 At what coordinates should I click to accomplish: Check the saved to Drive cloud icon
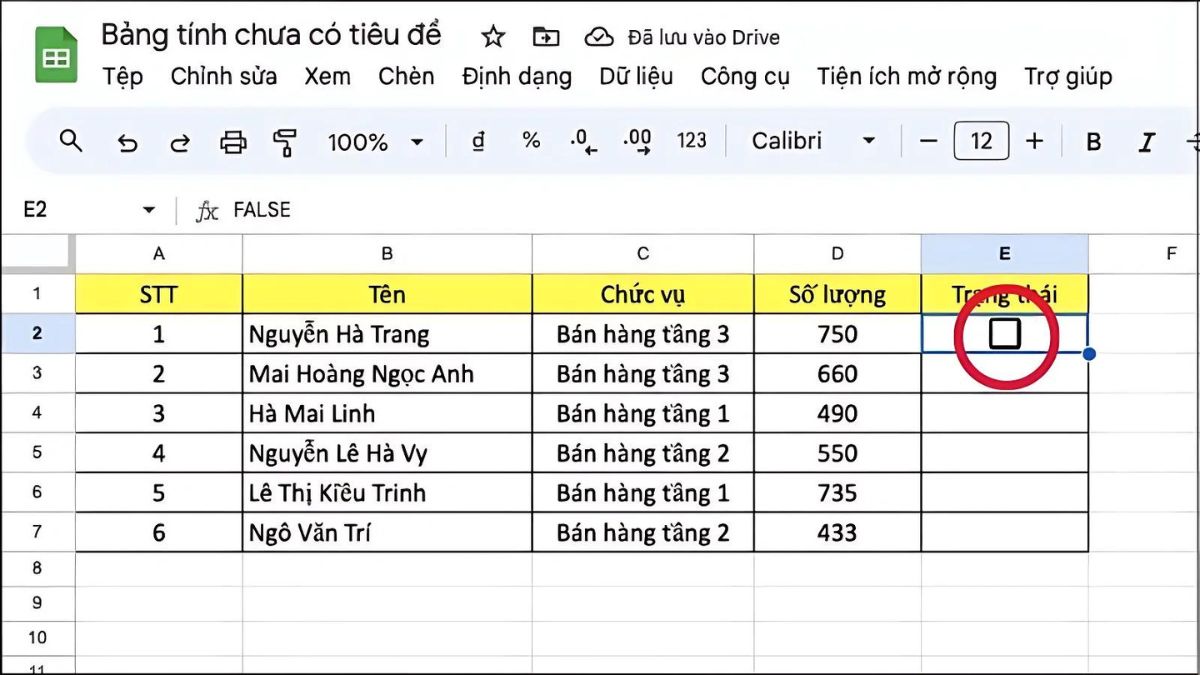[599, 37]
